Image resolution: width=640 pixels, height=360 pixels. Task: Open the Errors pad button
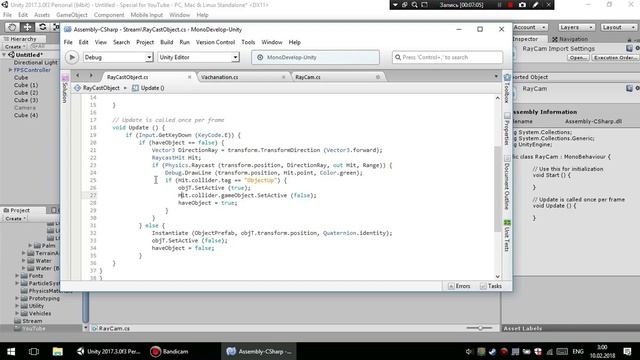click(459, 286)
